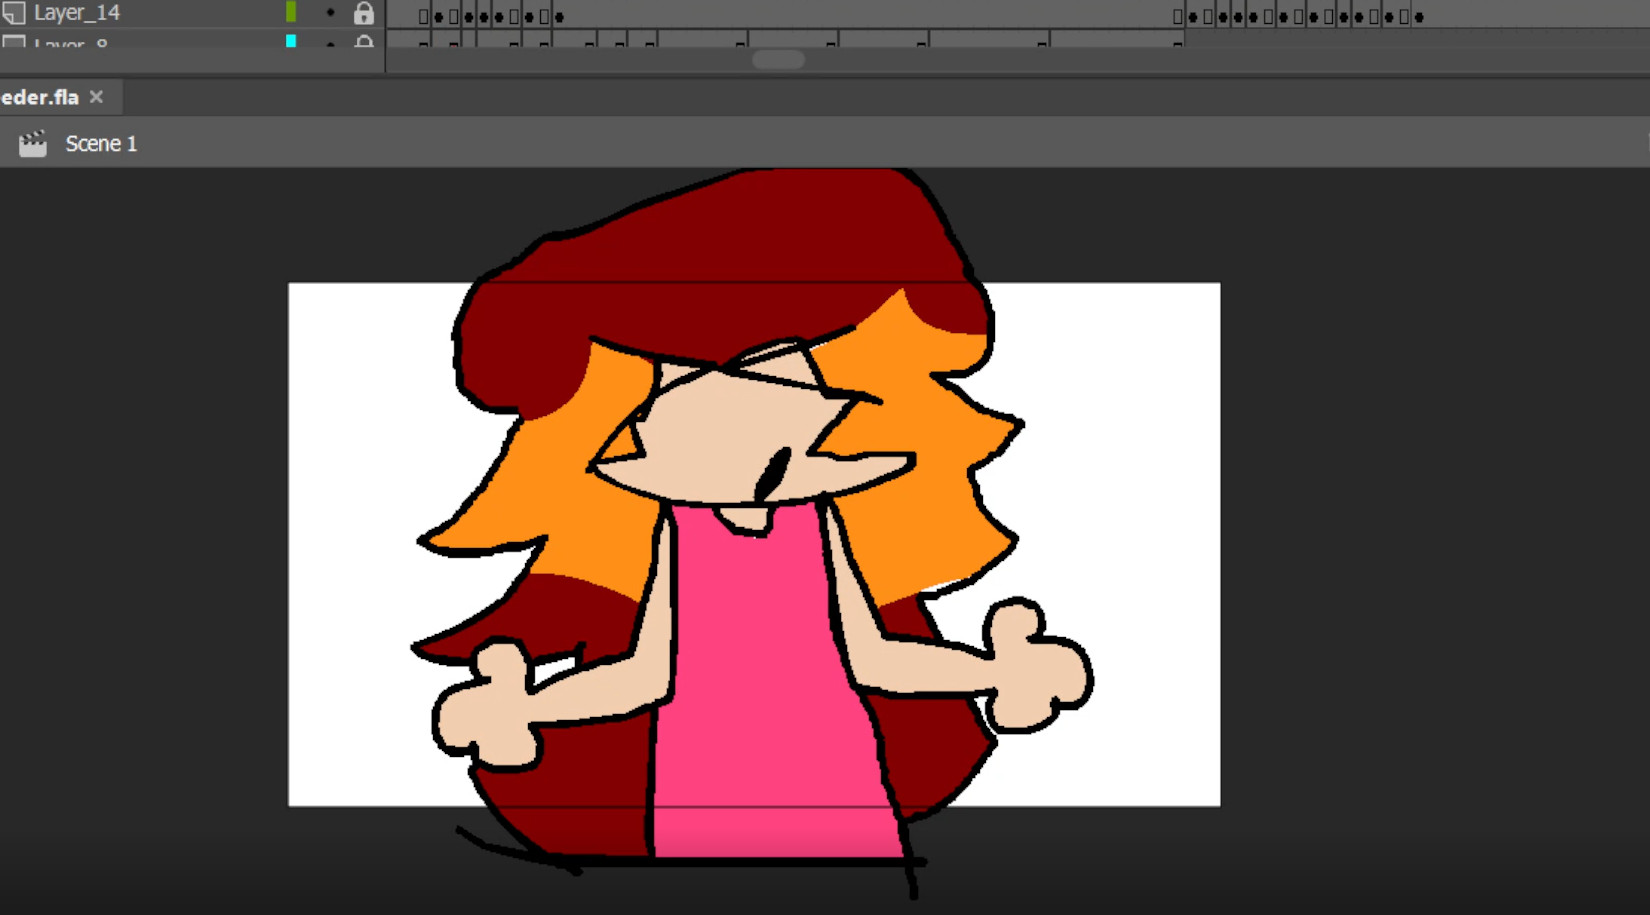Toggle Layer_8 cyan outline color box

pos(291,41)
